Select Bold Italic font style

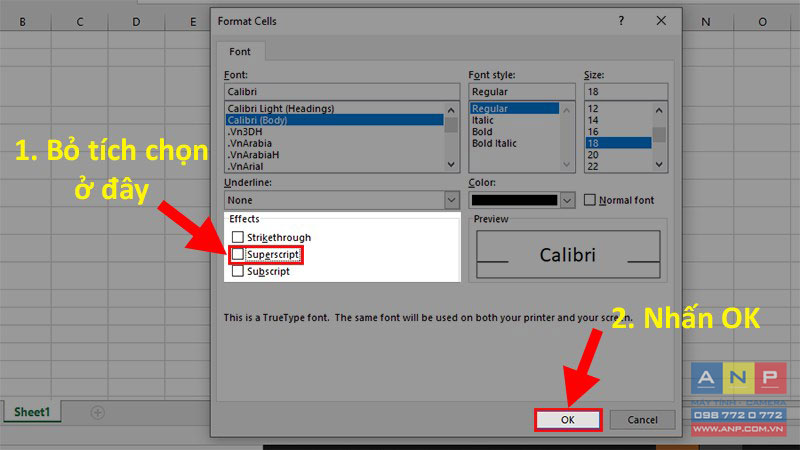click(x=514, y=143)
